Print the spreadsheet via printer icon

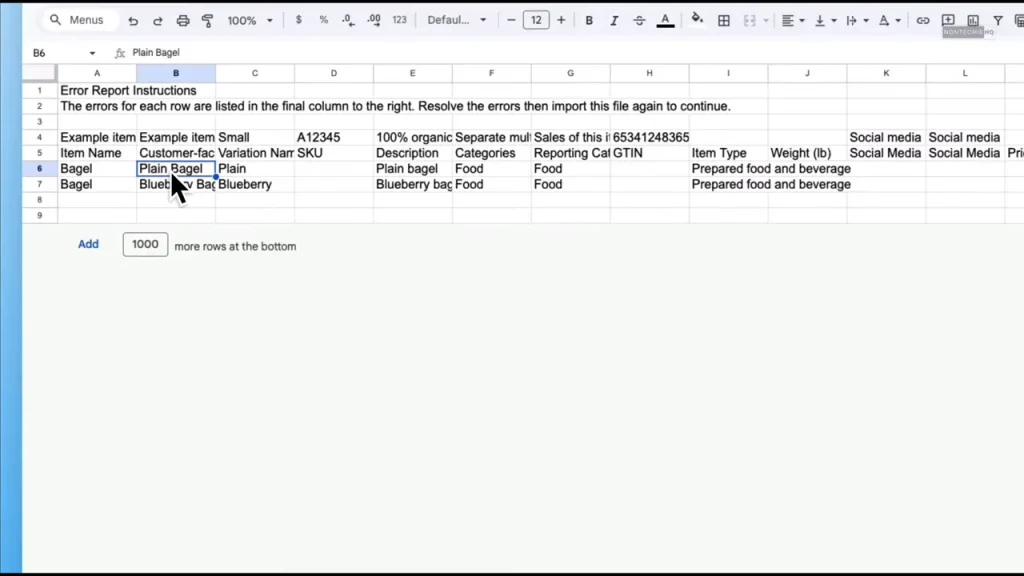183,20
